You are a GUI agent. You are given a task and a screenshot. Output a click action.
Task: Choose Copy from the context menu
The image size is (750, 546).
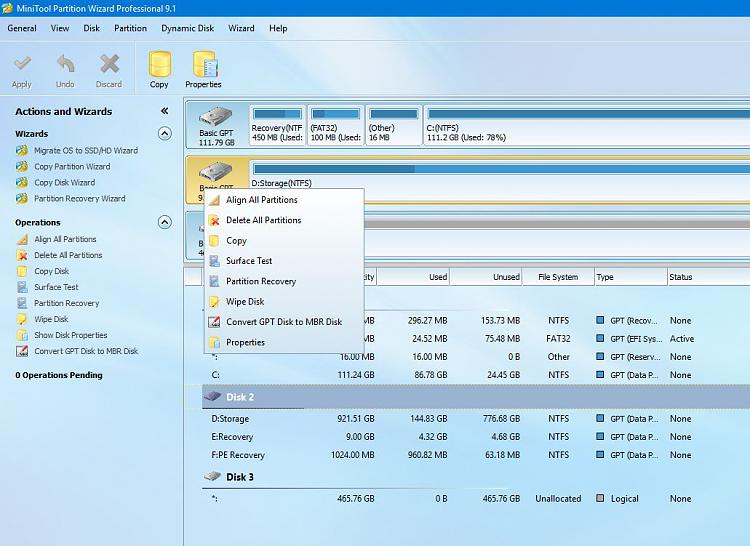click(x=284, y=240)
